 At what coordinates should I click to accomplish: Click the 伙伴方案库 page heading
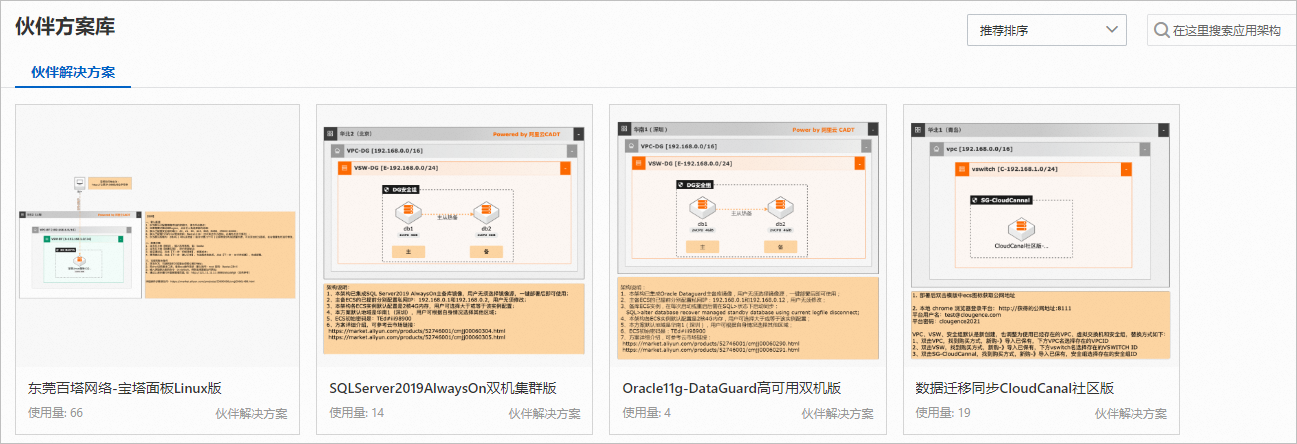click(65, 27)
